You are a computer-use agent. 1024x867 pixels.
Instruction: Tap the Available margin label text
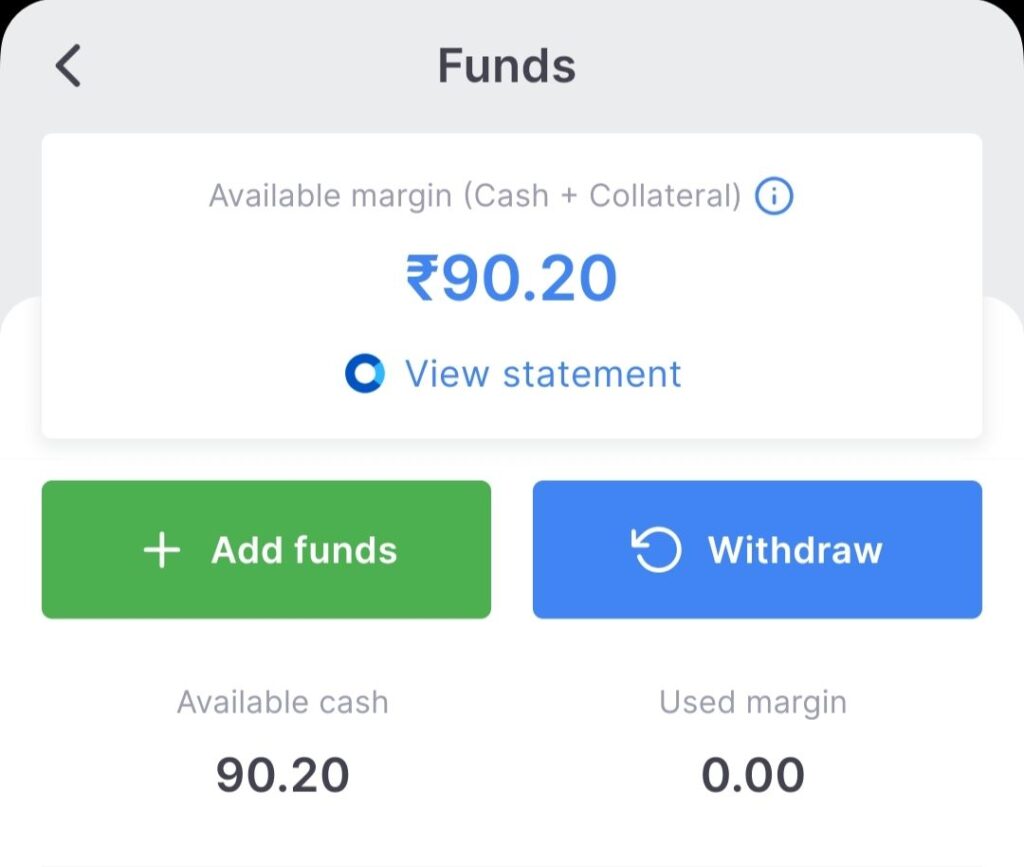[x=330, y=196]
